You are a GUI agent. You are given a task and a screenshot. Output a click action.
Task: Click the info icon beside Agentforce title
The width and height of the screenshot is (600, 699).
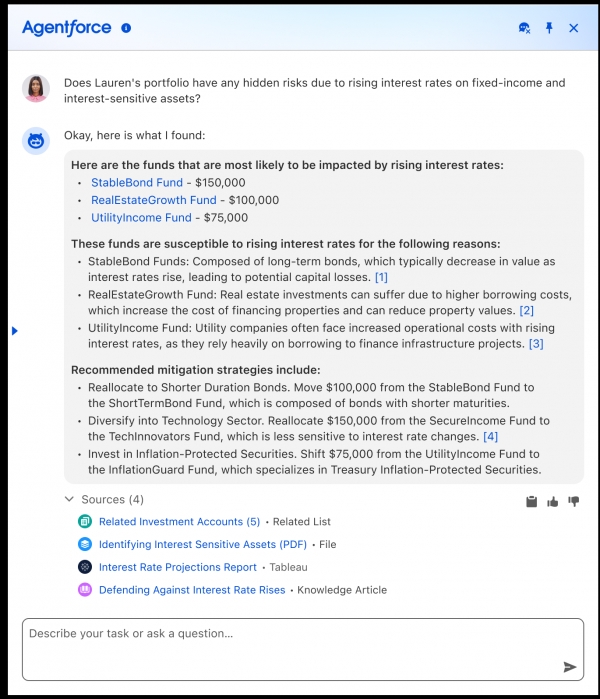point(126,28)
